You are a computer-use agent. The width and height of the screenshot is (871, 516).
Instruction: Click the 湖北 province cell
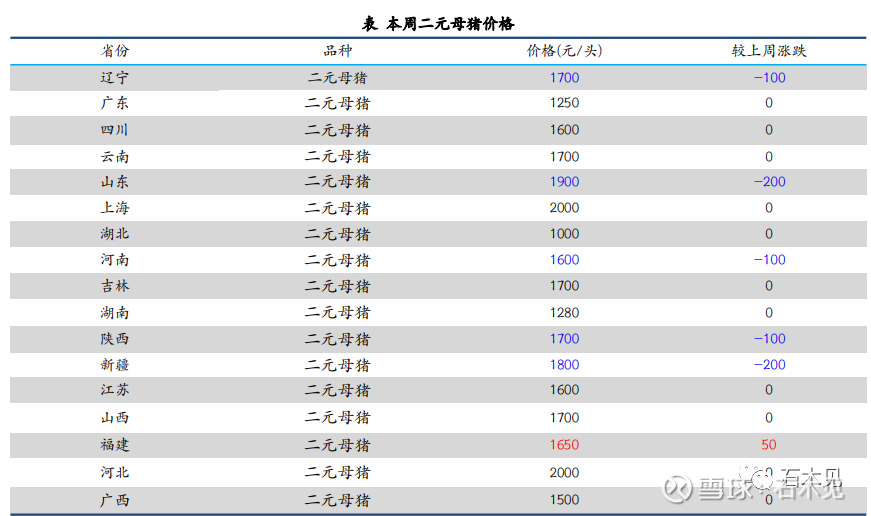(x=115, y=234)
